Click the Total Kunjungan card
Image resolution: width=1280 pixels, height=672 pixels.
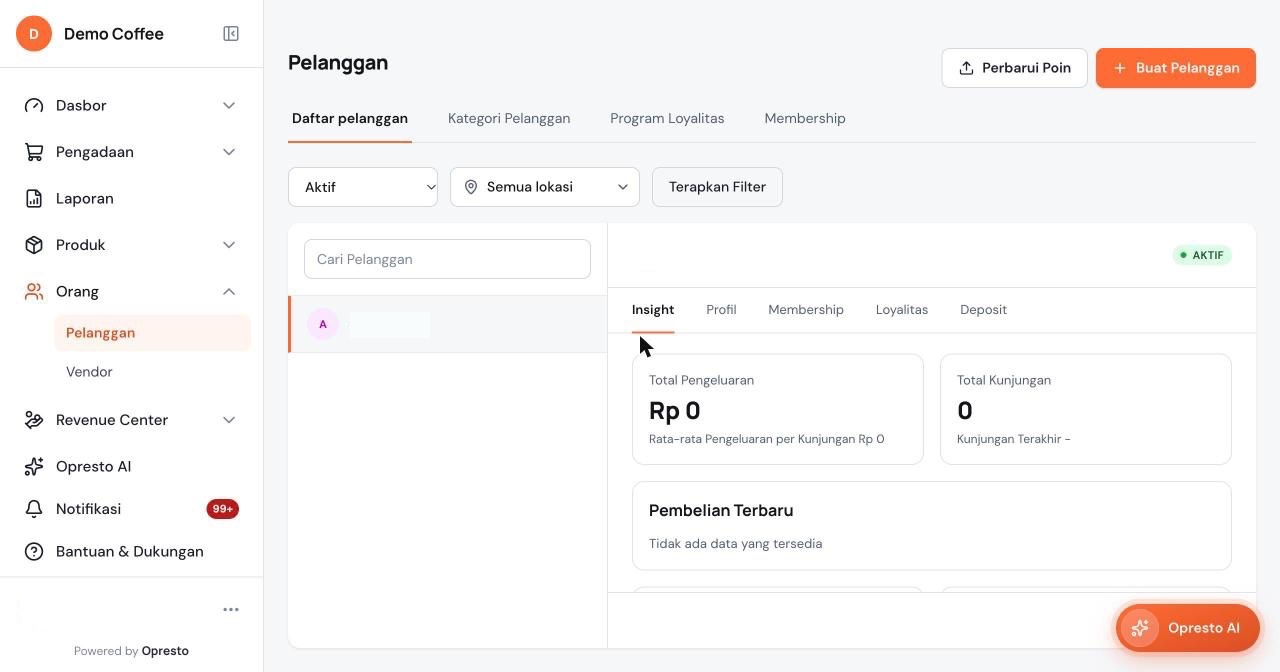tap(1086, 409)
